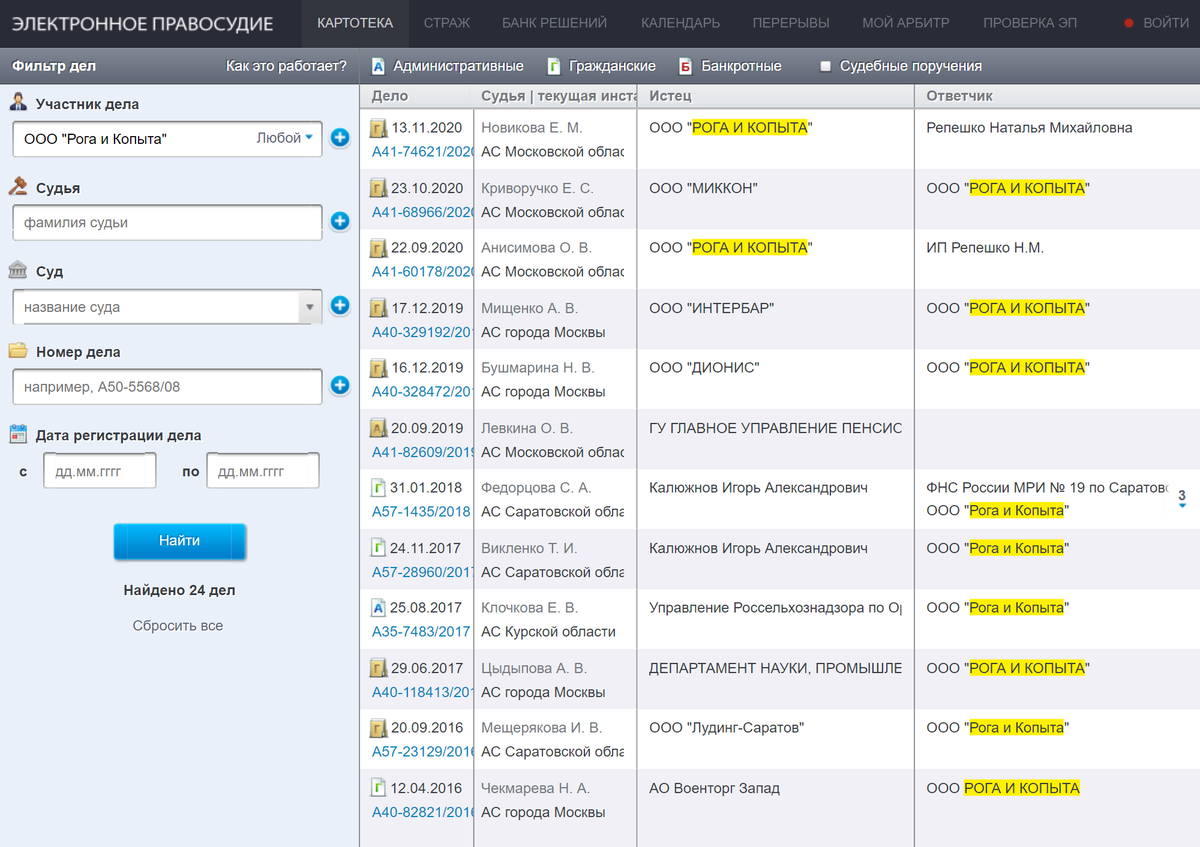Click case type icon for 29.06.2017 row
Image resolution: width=1200 pixels, height=847 pixels.
point(379,668)
